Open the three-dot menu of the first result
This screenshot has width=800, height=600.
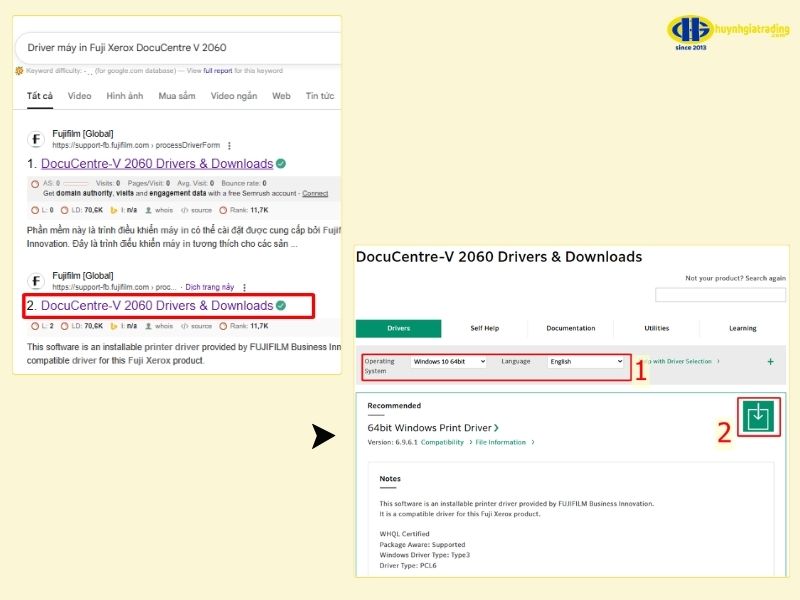[x=229, y=145]
